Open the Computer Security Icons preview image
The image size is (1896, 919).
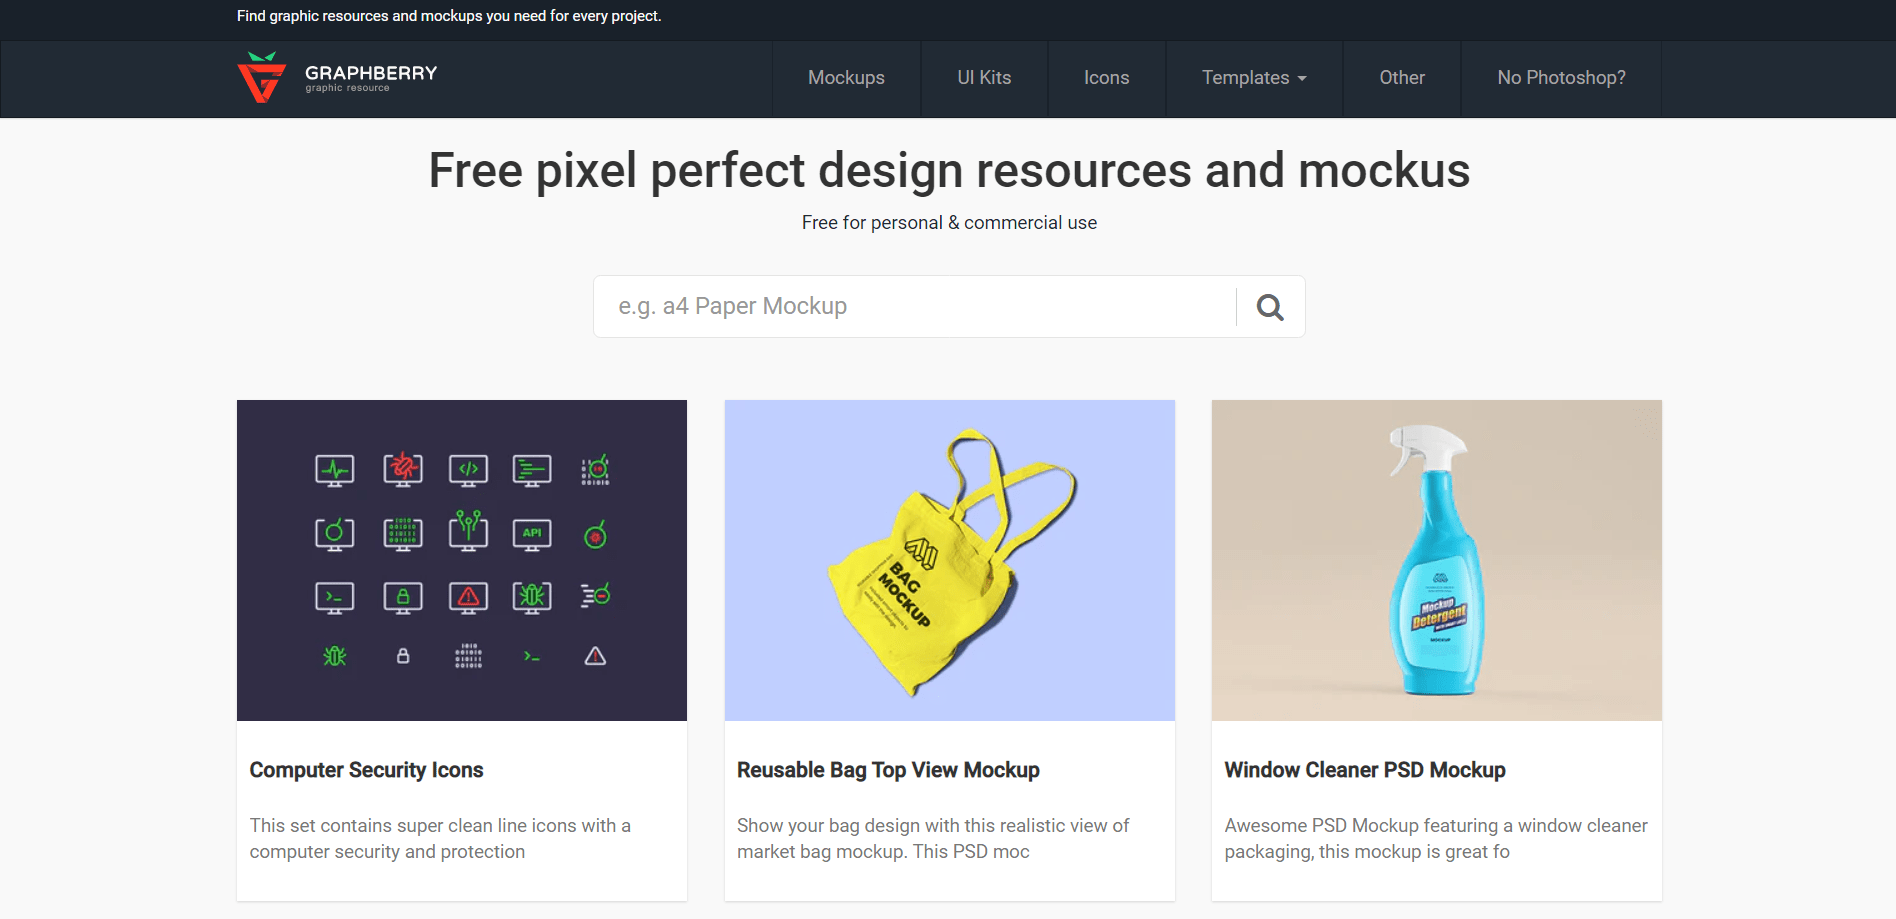tap(461, 560)
